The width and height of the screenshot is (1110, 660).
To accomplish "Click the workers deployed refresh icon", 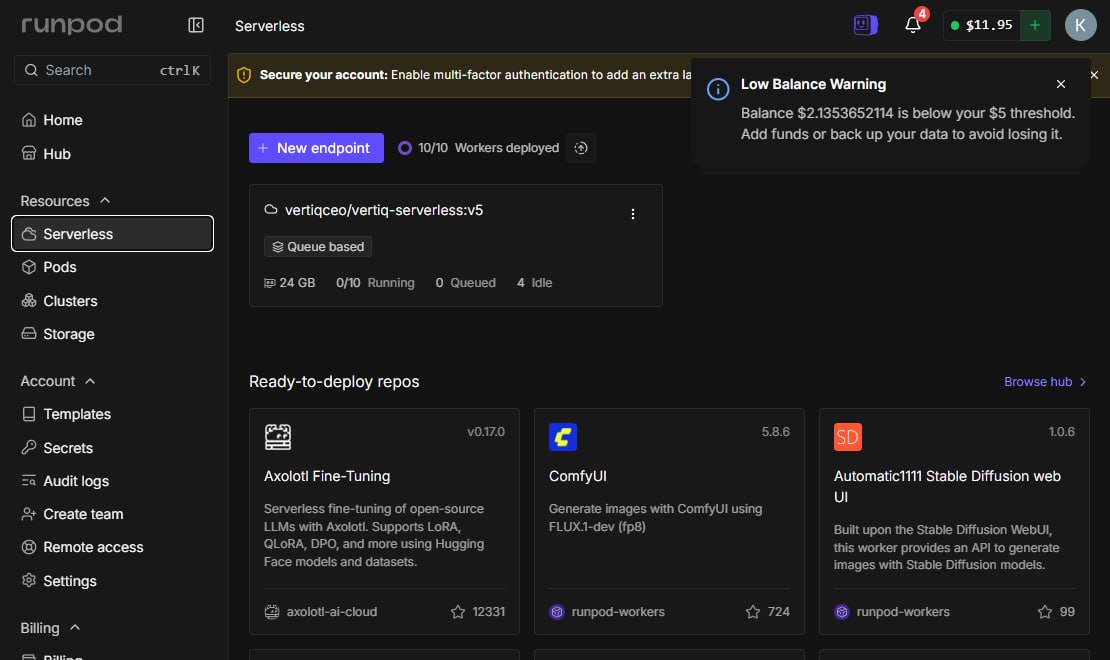I will point(581,148).
